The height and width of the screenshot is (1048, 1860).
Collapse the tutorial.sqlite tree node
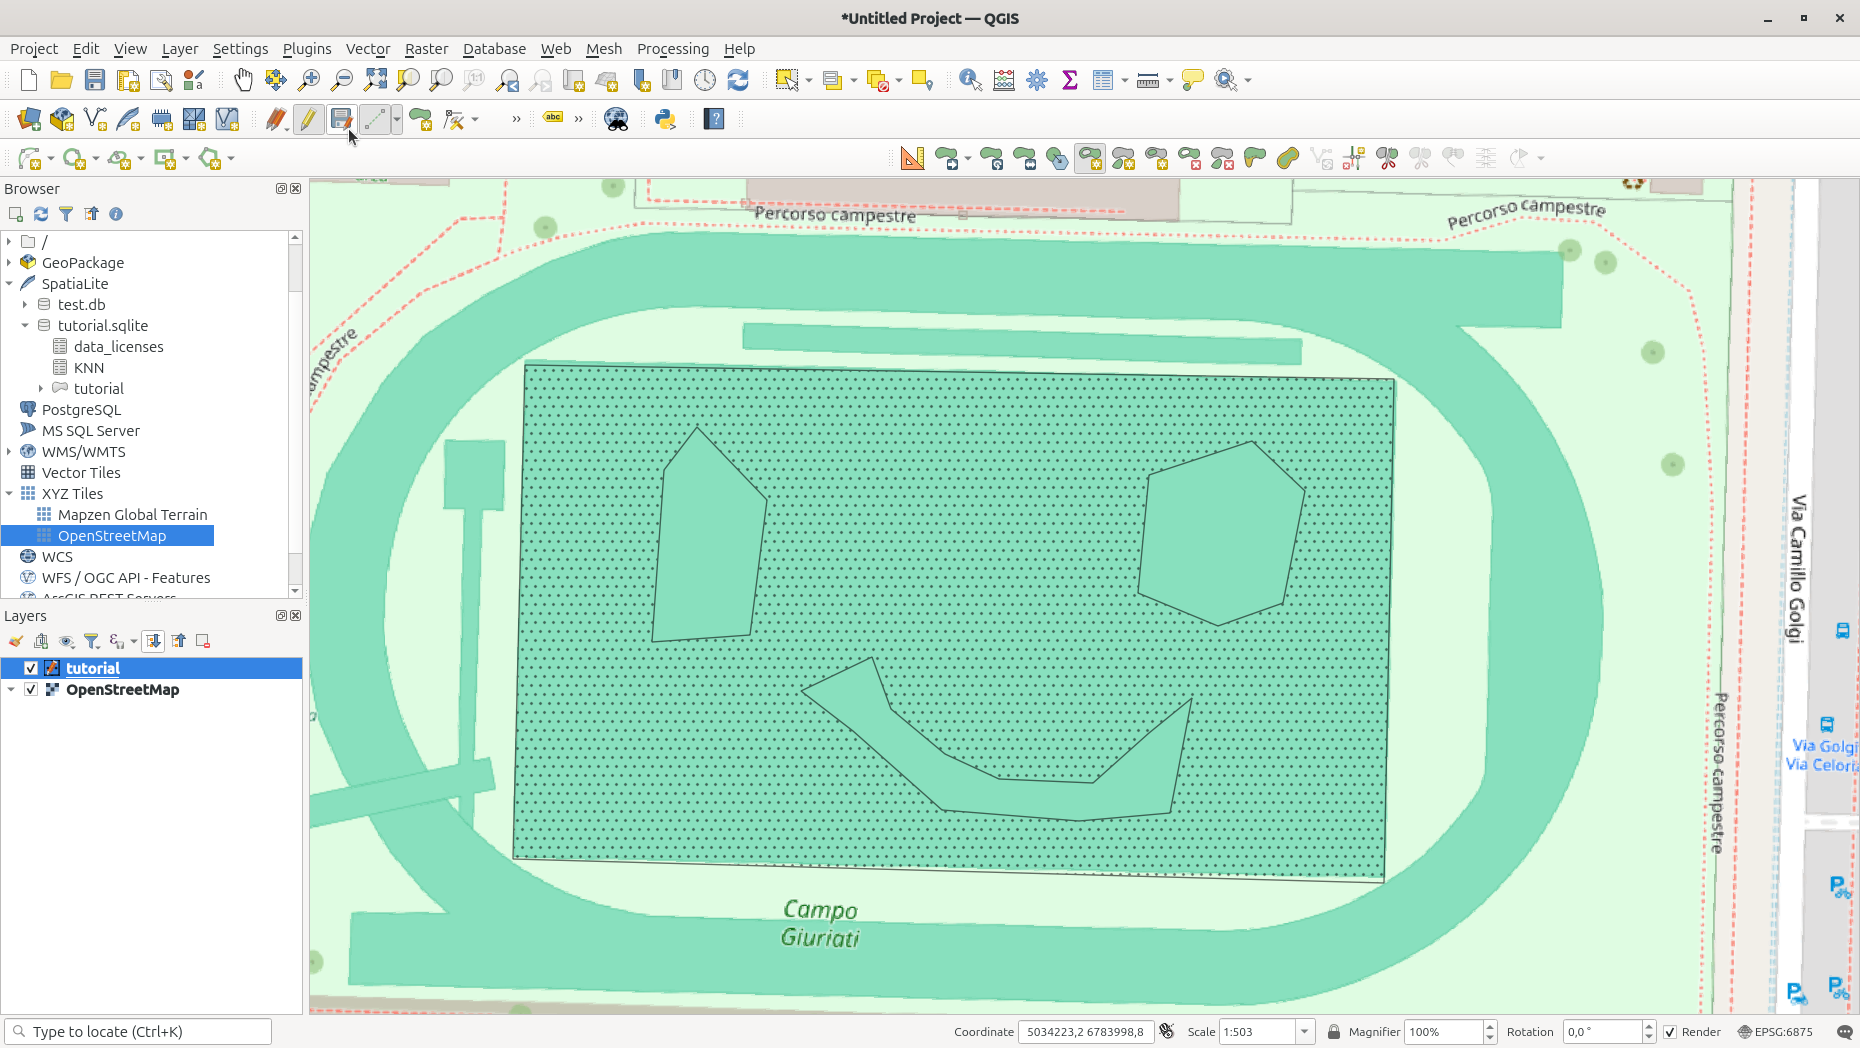(25, 326)
